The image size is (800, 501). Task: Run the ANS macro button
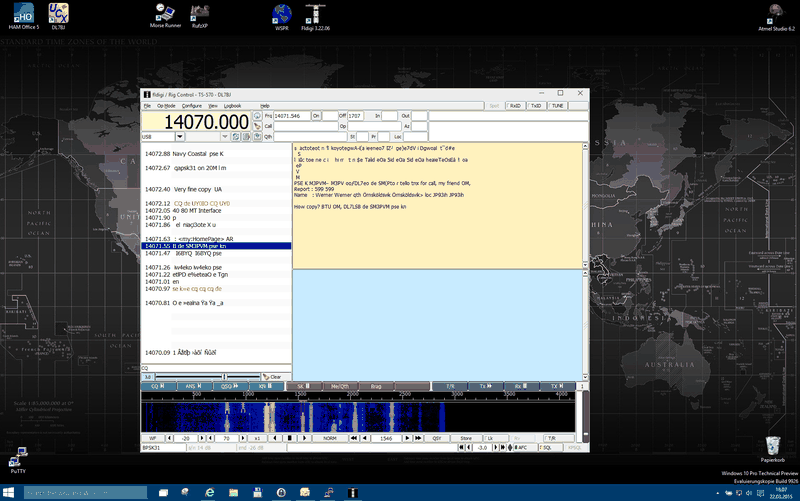click(195, 386)
